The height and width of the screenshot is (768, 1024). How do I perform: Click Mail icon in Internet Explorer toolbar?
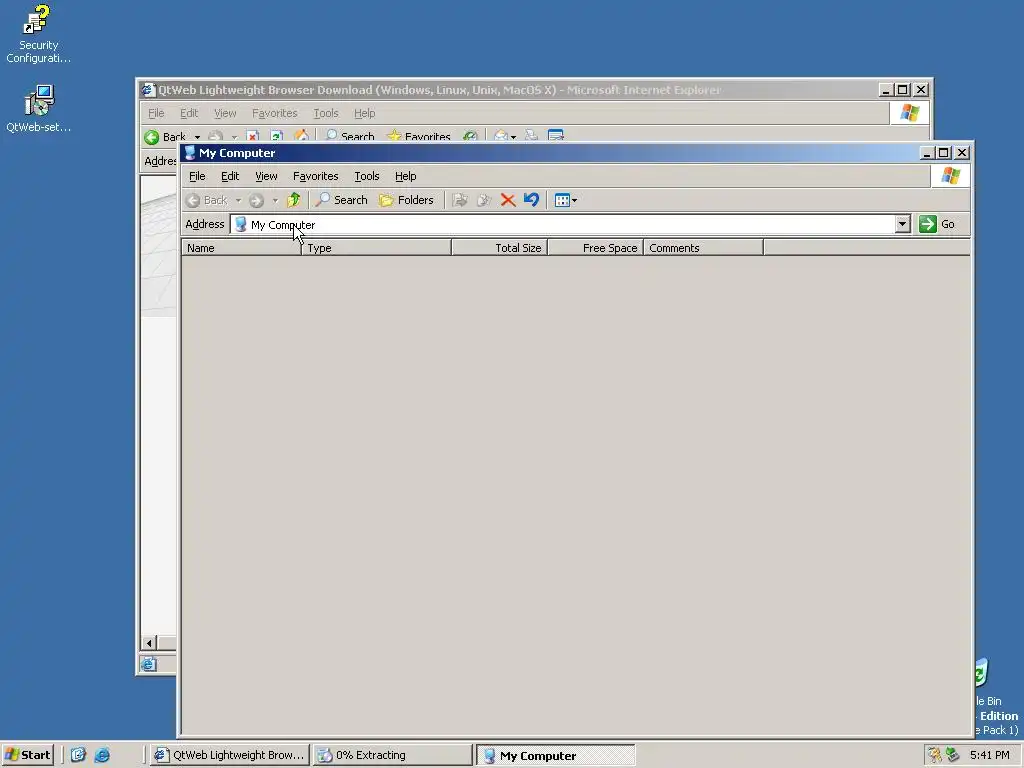point(502,136)
